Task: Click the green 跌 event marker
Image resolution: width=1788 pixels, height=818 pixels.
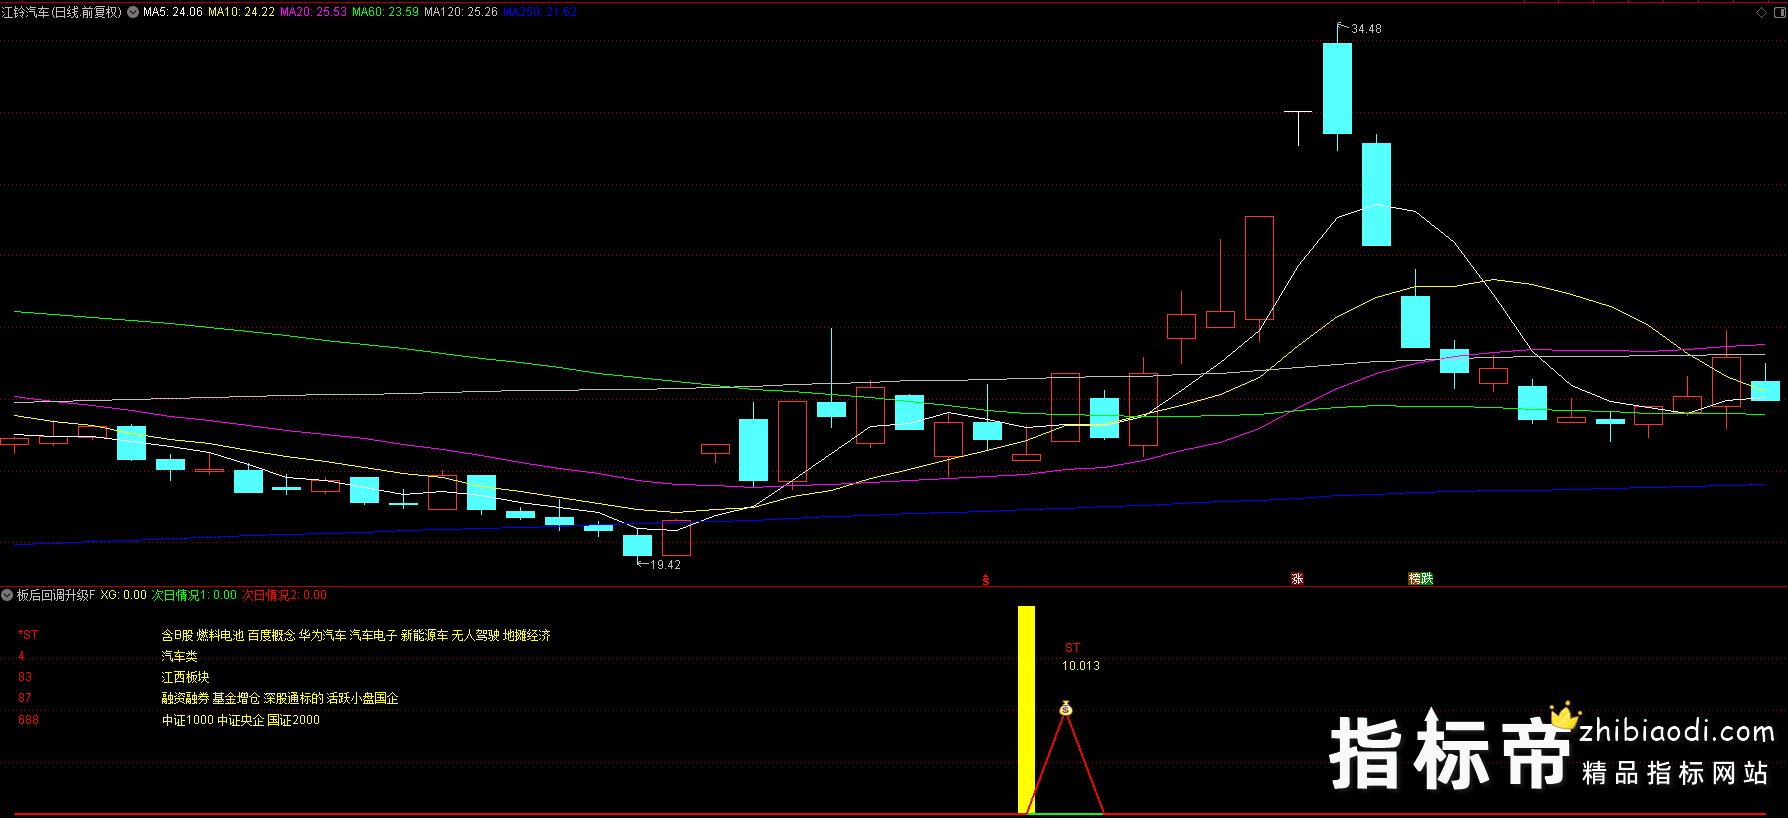Action: (x=1427, y=579)
